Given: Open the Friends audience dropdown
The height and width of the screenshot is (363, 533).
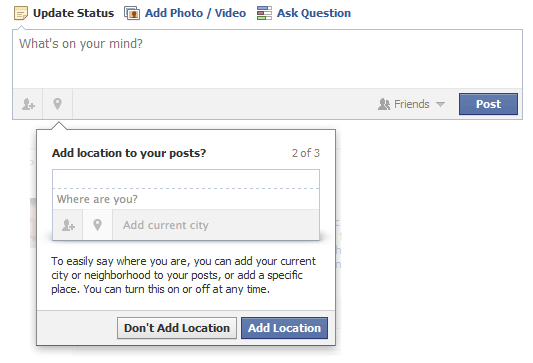Looking at the screenshot, I should 411,104.
